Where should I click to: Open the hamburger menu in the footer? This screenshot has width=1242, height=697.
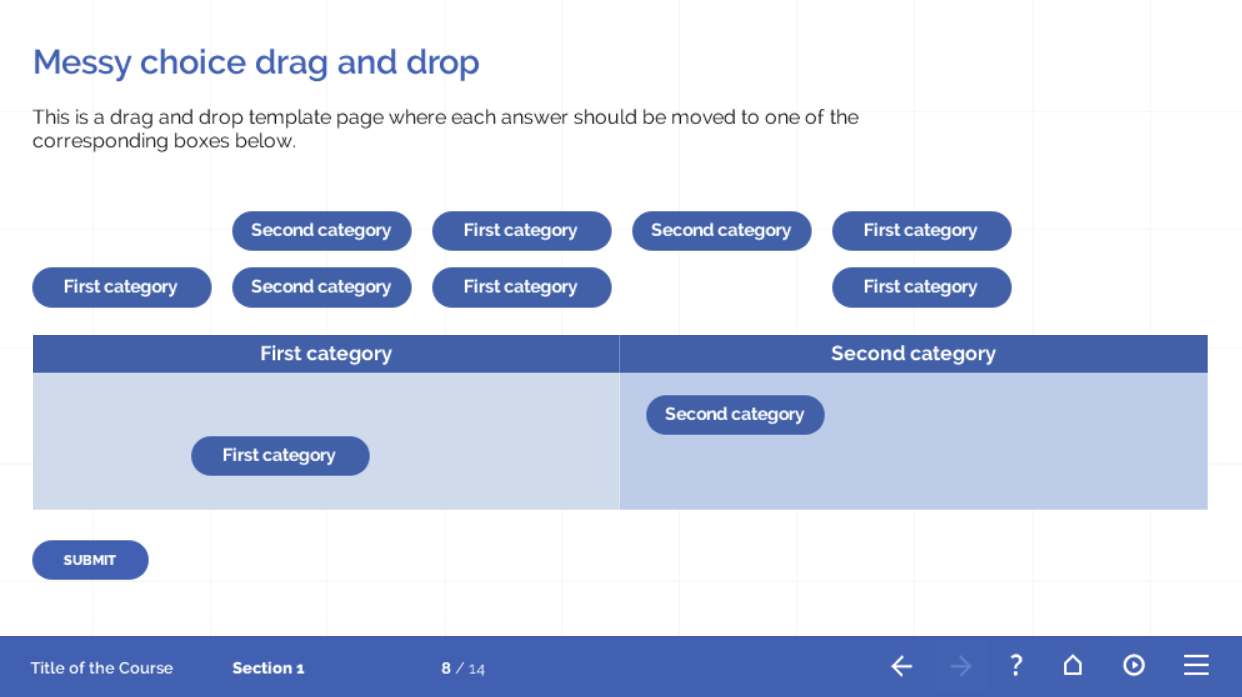tap(1196, 665)
